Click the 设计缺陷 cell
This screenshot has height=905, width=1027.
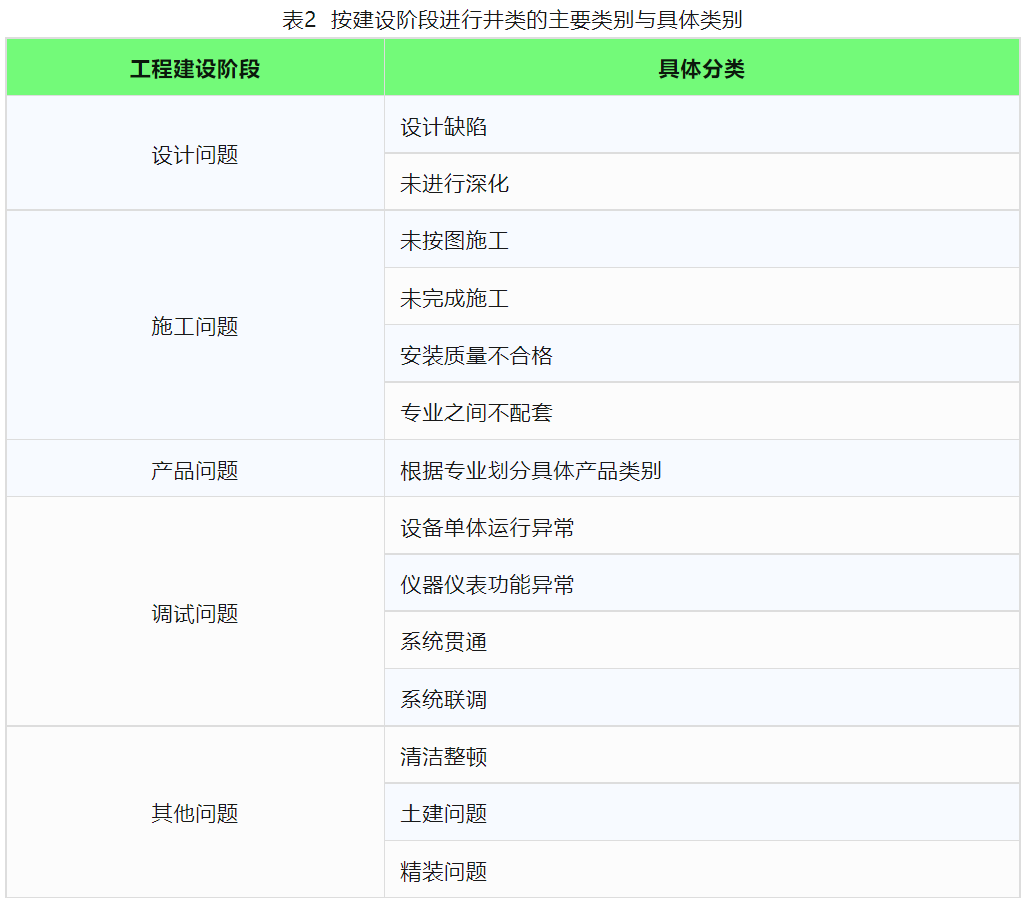444,127
